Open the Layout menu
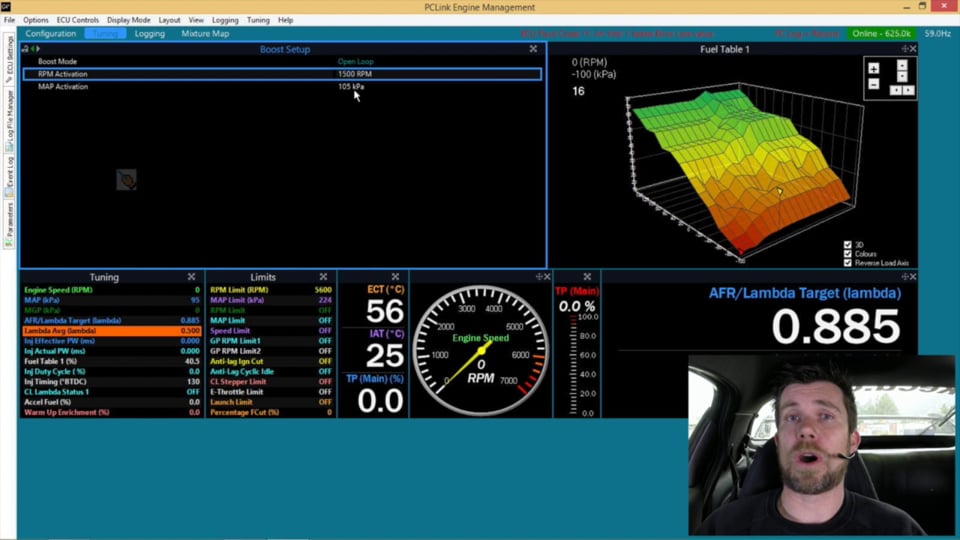The height and width of the screenshot is (540, 960). 169,20
